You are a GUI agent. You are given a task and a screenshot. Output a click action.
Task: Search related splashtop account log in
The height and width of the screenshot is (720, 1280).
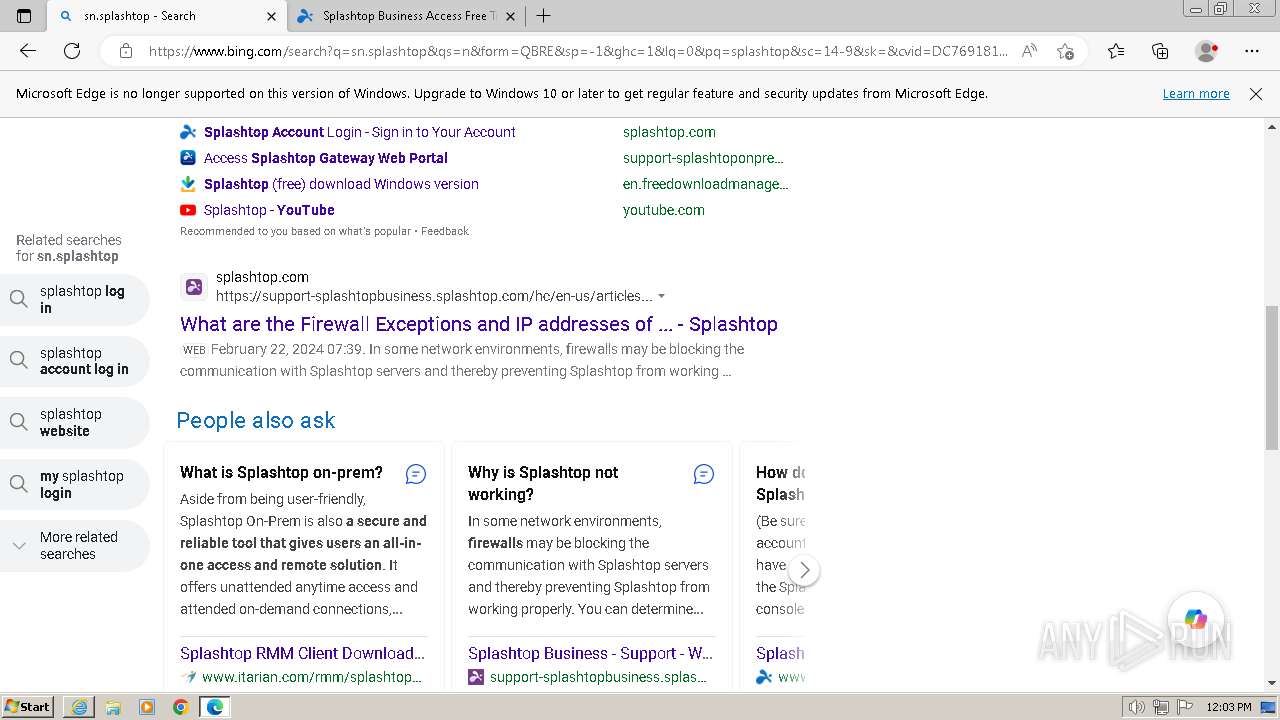(75, 361)
